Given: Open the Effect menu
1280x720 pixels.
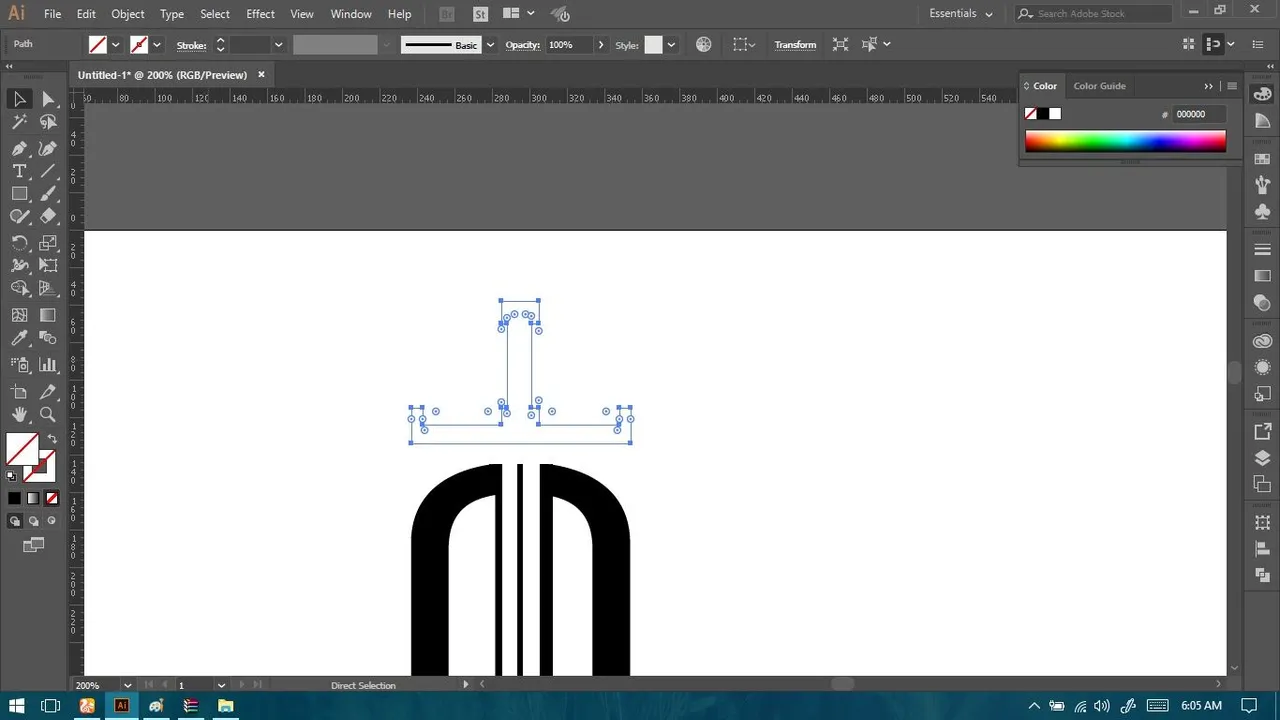Looking at the screenshot, I should [x=260, y=14].
